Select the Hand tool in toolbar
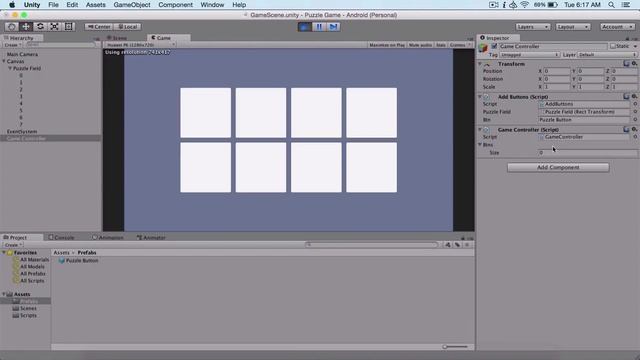The width and height of the screenshot is (640, 360). click(x=11, y=27)
